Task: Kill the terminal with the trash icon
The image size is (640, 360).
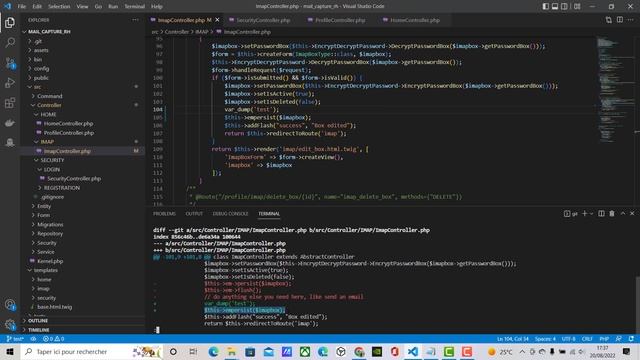Action: (x=612, y=213)
